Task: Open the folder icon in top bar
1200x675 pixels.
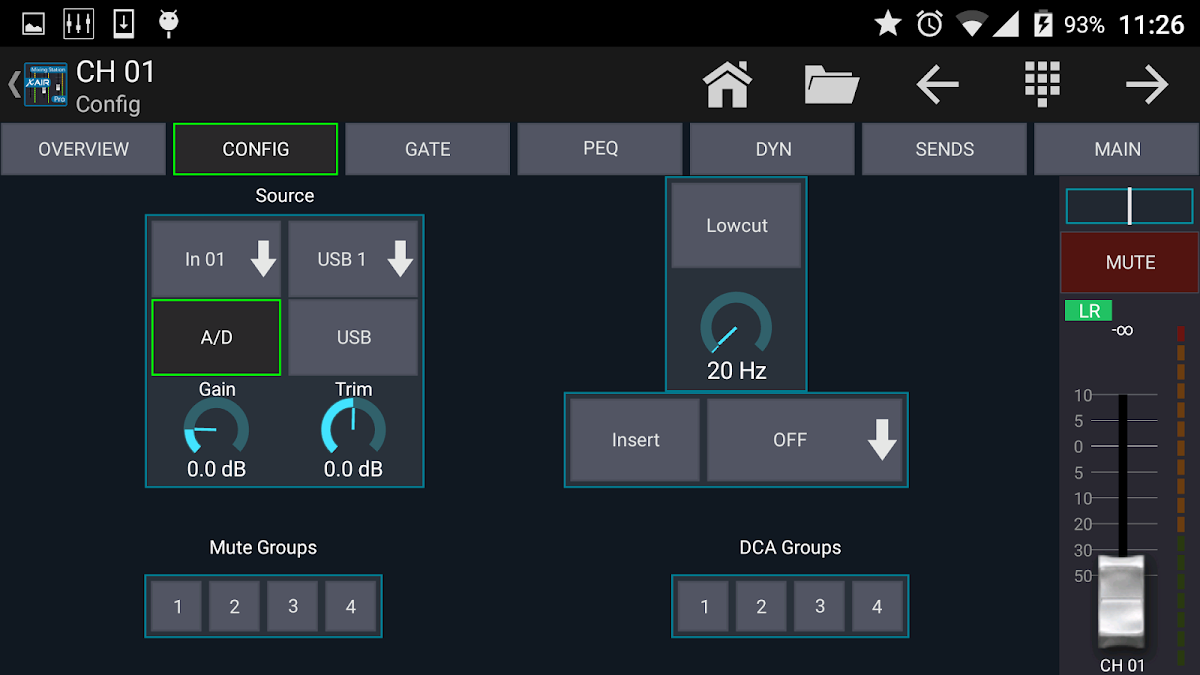Action: tap(832, 85)
